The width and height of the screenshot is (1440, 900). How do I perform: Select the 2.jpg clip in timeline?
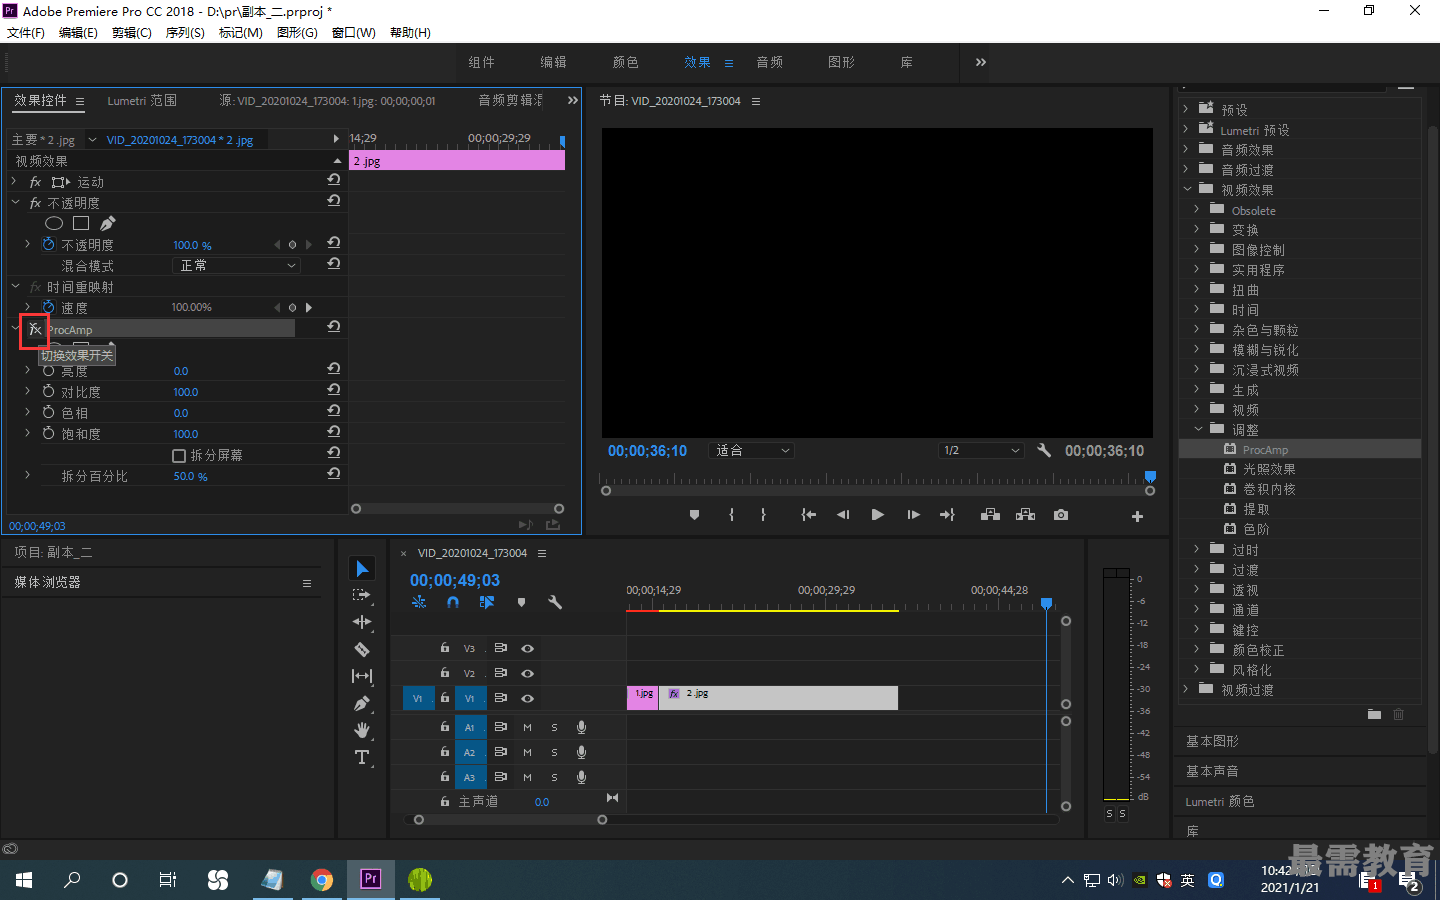778,698
